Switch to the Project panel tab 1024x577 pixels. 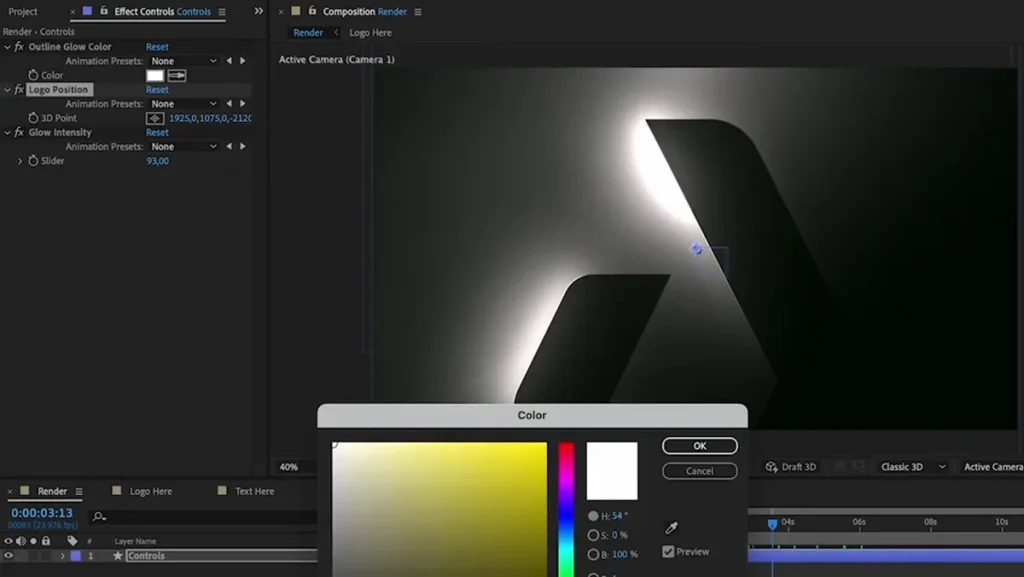point(23,12)
